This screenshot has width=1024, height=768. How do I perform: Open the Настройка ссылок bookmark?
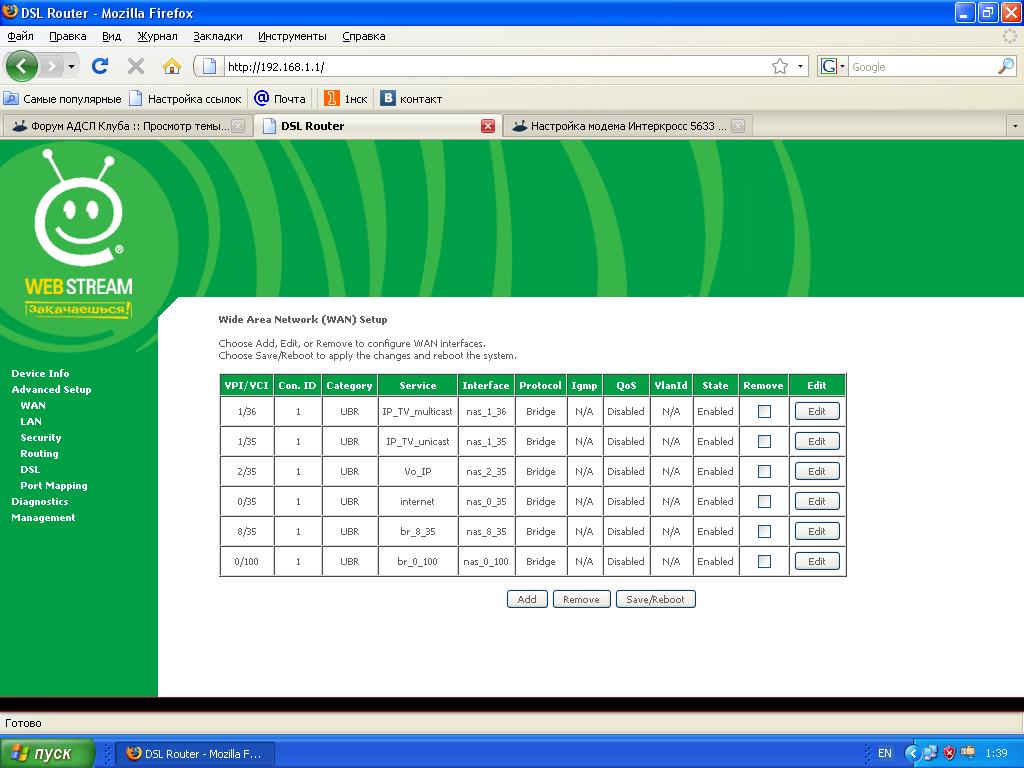[x=185, y=99]
